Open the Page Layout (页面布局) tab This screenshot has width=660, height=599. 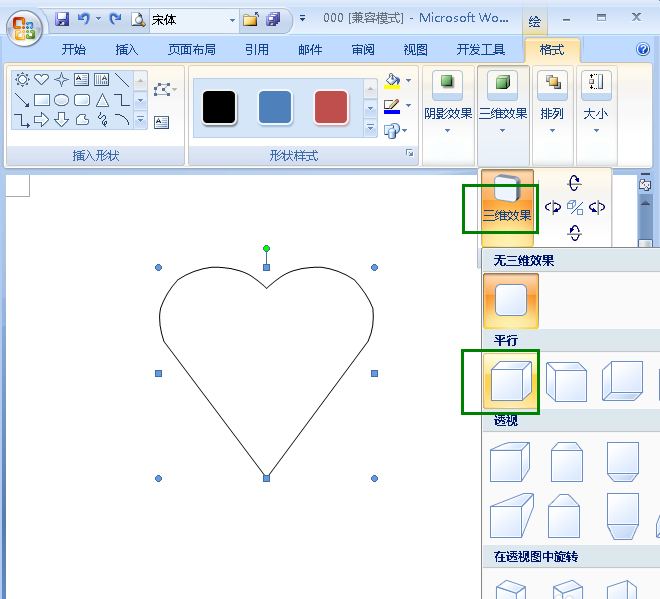click(192, 50)
